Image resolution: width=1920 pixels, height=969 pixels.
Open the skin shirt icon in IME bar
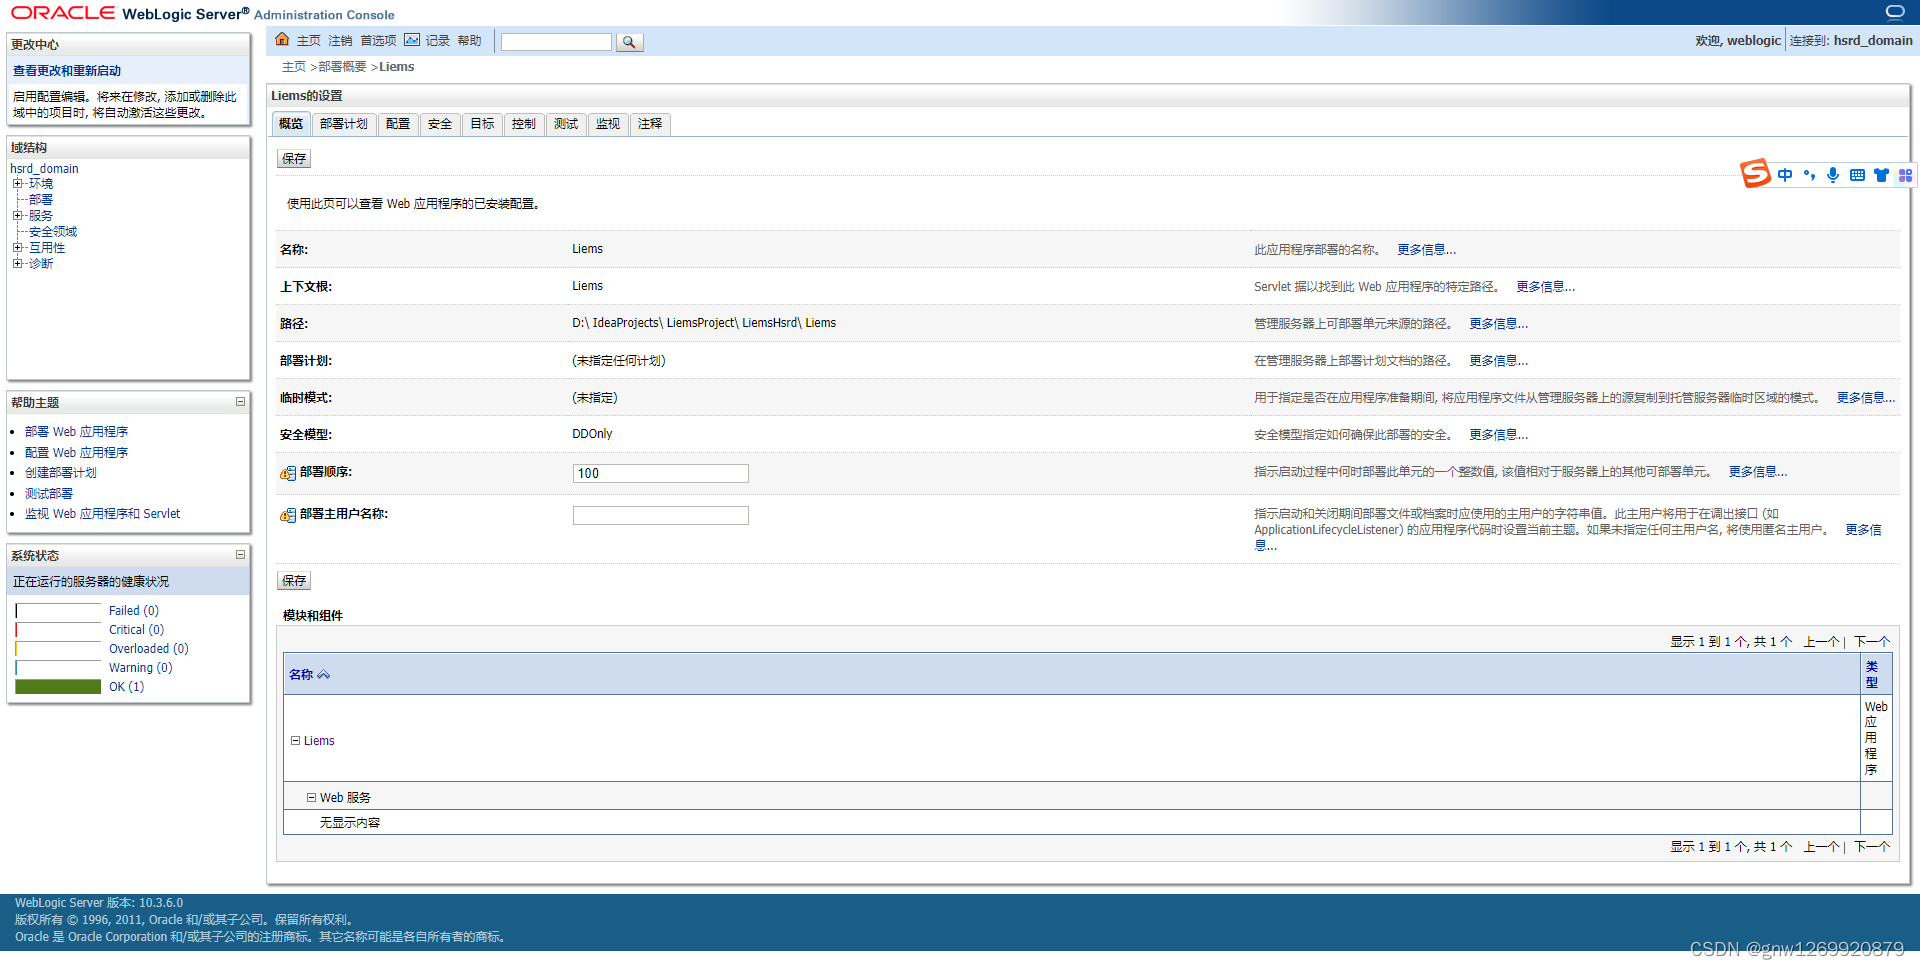point(1881,175)
